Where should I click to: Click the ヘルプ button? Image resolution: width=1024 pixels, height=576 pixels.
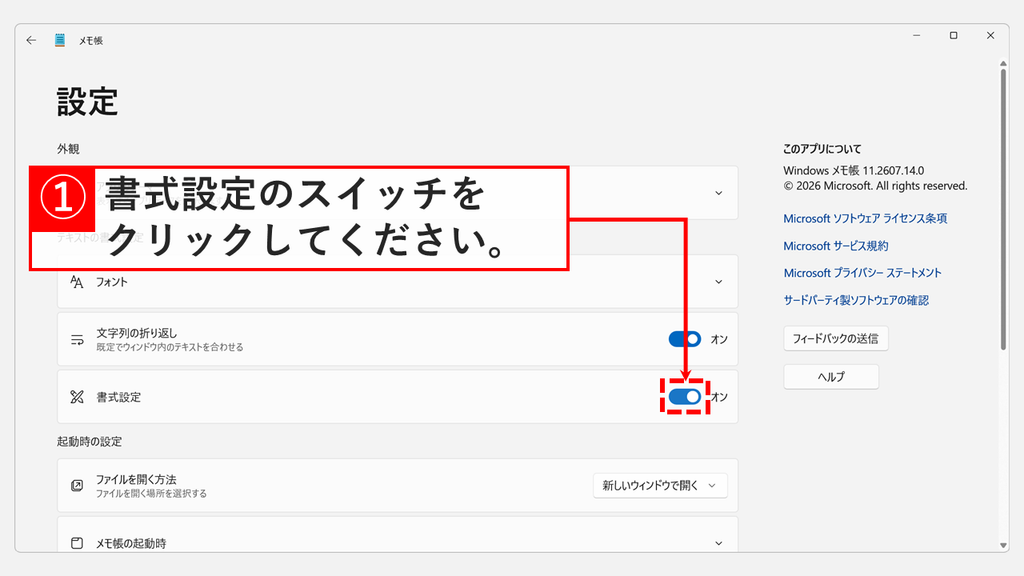coord(831,377)
